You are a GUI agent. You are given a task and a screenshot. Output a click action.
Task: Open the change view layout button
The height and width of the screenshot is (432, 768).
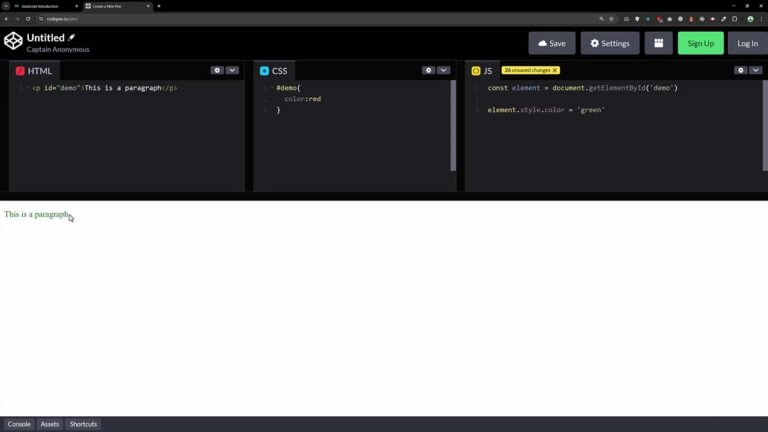(x=658, y=43)
